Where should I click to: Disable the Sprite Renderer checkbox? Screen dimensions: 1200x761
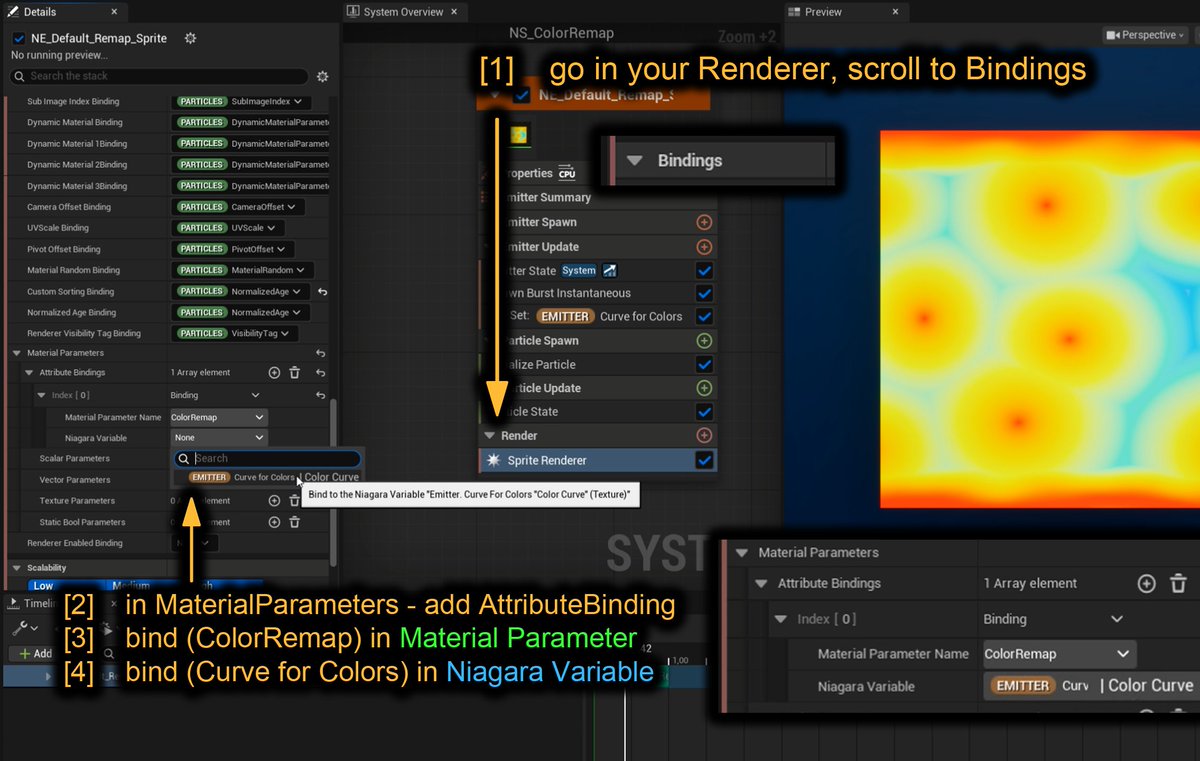[704, 460]
